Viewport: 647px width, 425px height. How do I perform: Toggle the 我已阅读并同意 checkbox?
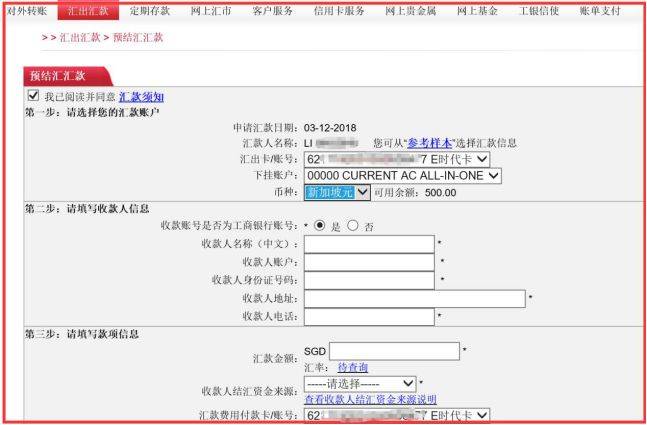pyautogui.click(x=33, y=96)
